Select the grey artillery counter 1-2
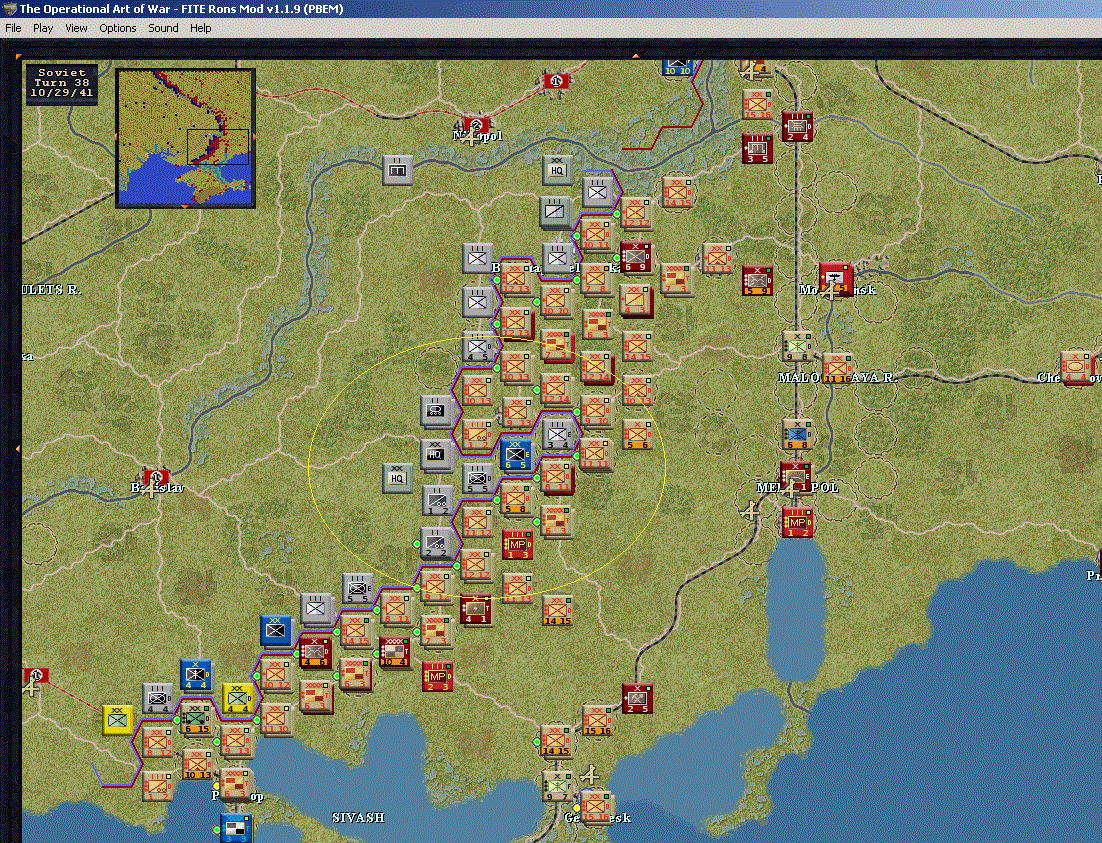This screenshot has height=843, width=1102. 438,500
